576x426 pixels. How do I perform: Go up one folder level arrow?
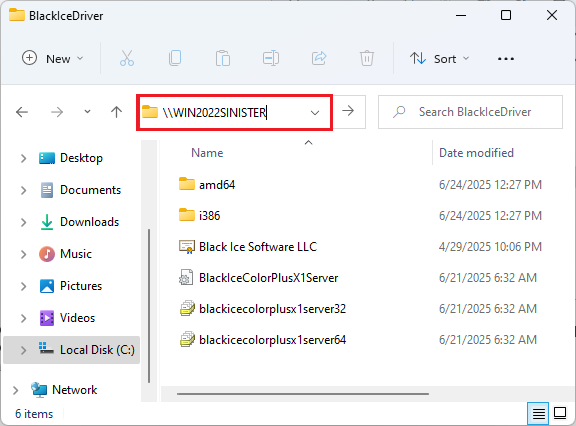pos(116,112)
